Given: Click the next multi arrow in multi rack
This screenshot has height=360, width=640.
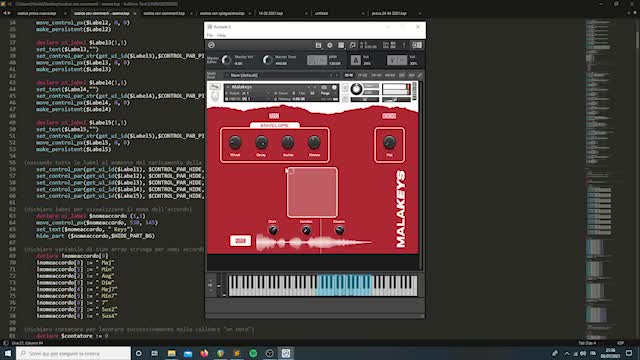Looking at the screenshot, I should click(337, 75).
